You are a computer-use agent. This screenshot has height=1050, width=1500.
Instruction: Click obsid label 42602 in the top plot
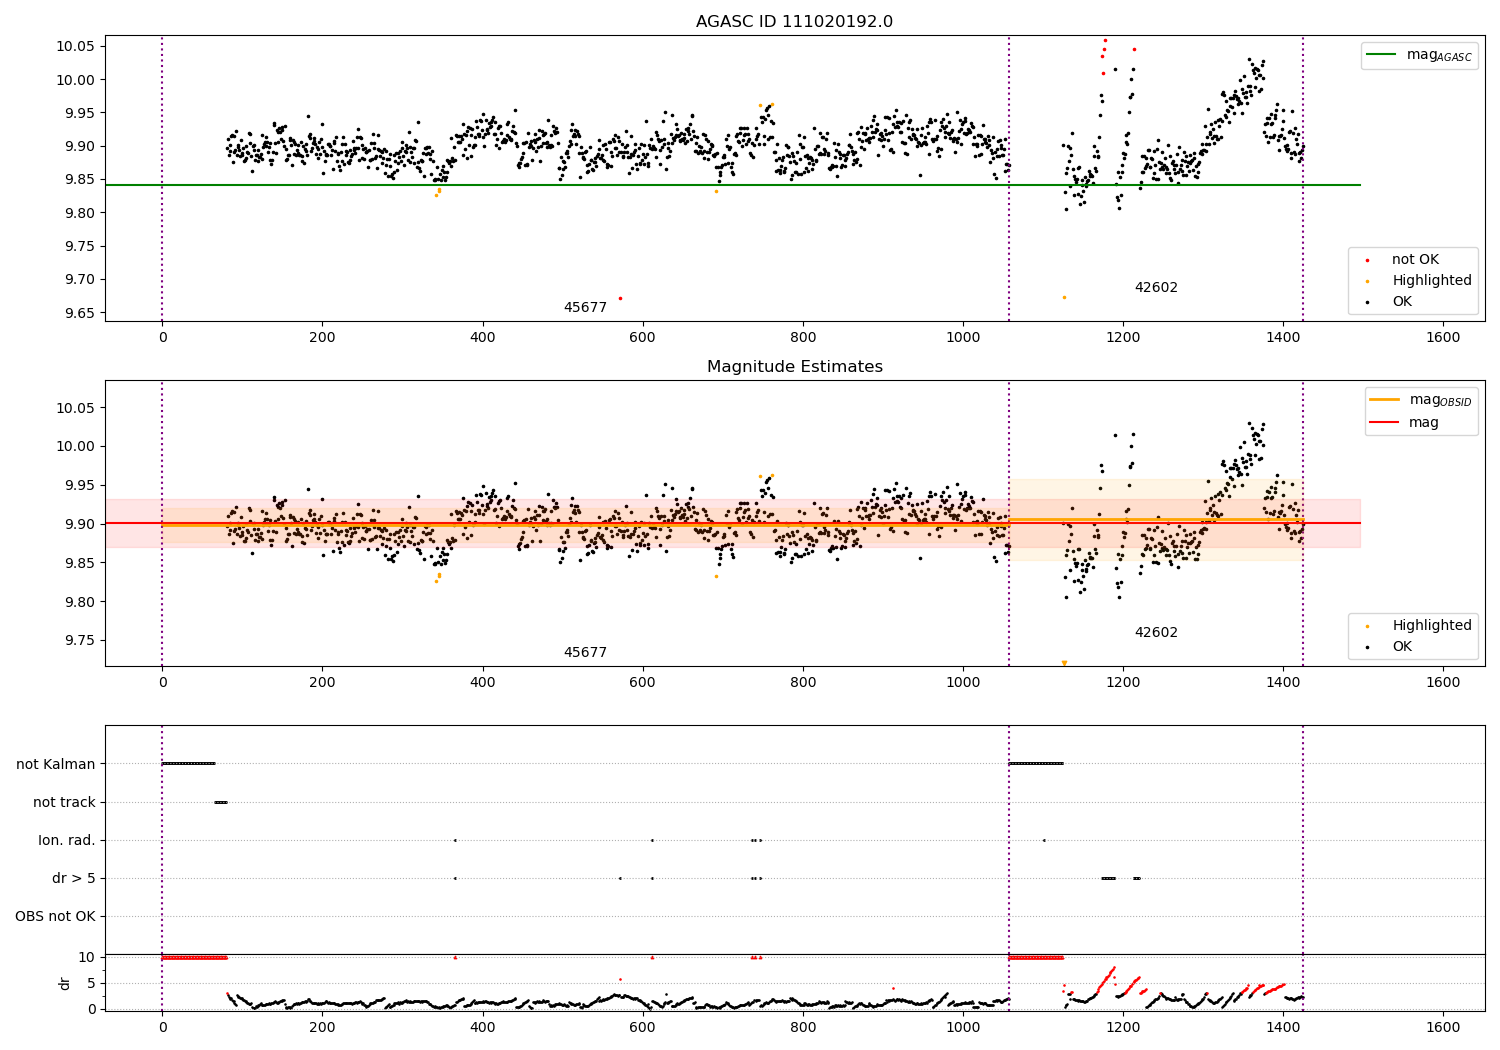pos(1156,288)
